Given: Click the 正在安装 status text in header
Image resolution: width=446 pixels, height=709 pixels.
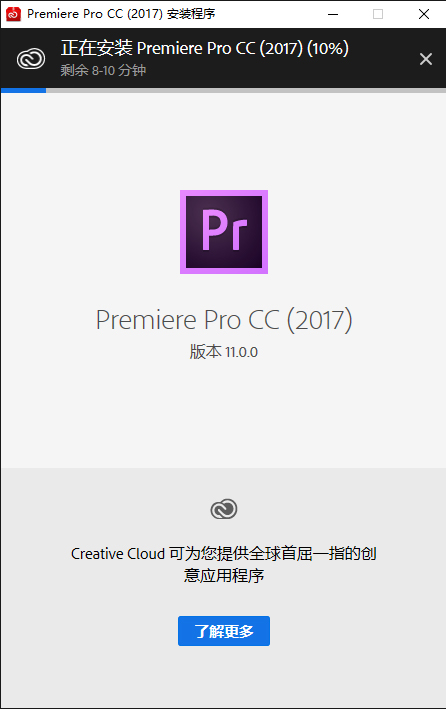Looking at the screenshot, I should [97, 48].
